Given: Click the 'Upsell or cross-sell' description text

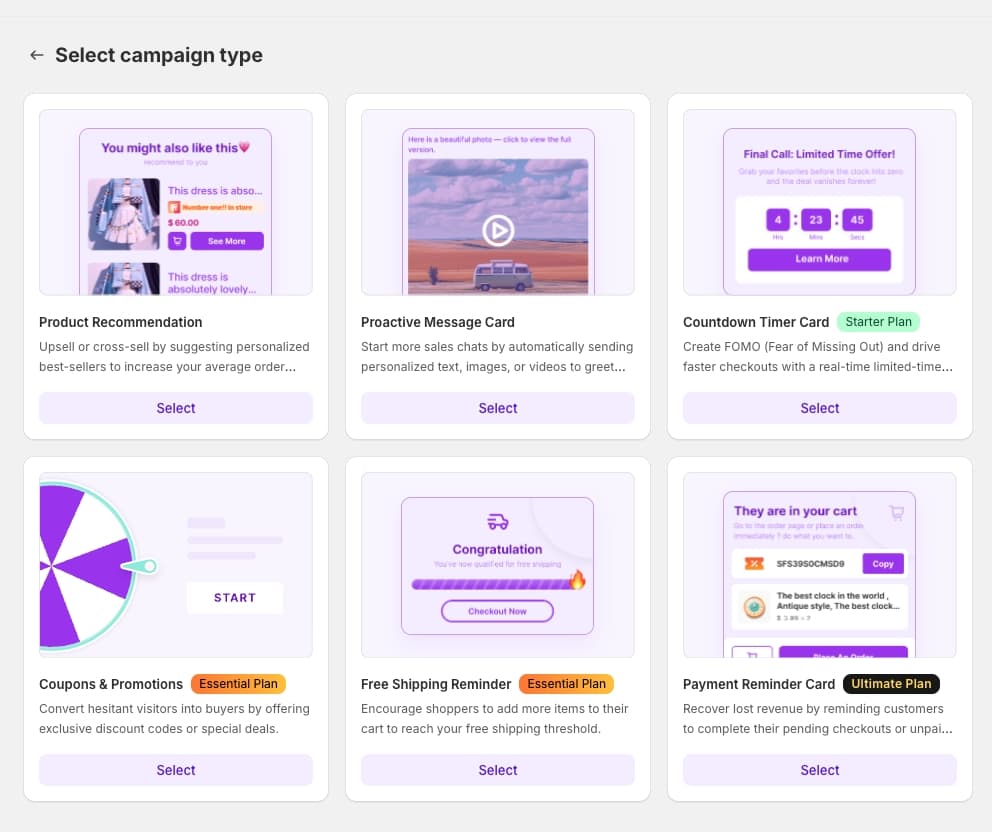Looking at the screenshot, I should click(174, 357).
